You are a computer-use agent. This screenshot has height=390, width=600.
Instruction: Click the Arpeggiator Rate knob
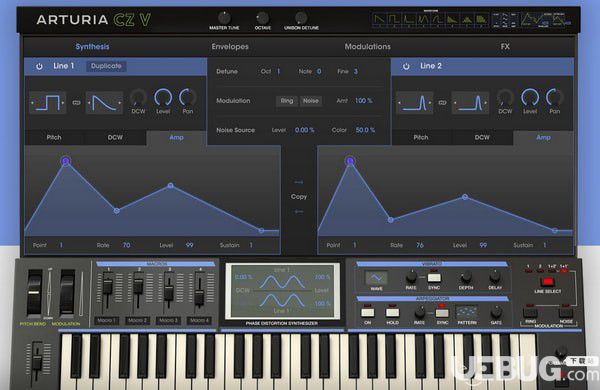(419, 312)
